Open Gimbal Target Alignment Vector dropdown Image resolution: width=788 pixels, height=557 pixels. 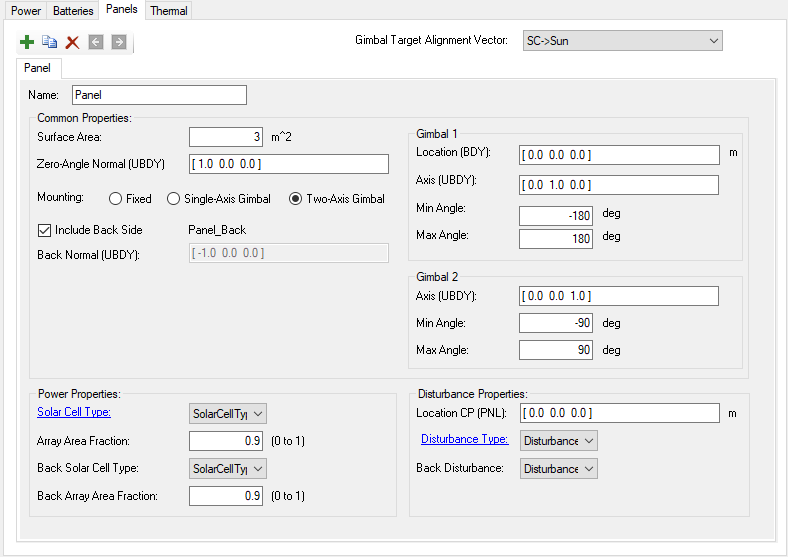click(x=621, y=41)
